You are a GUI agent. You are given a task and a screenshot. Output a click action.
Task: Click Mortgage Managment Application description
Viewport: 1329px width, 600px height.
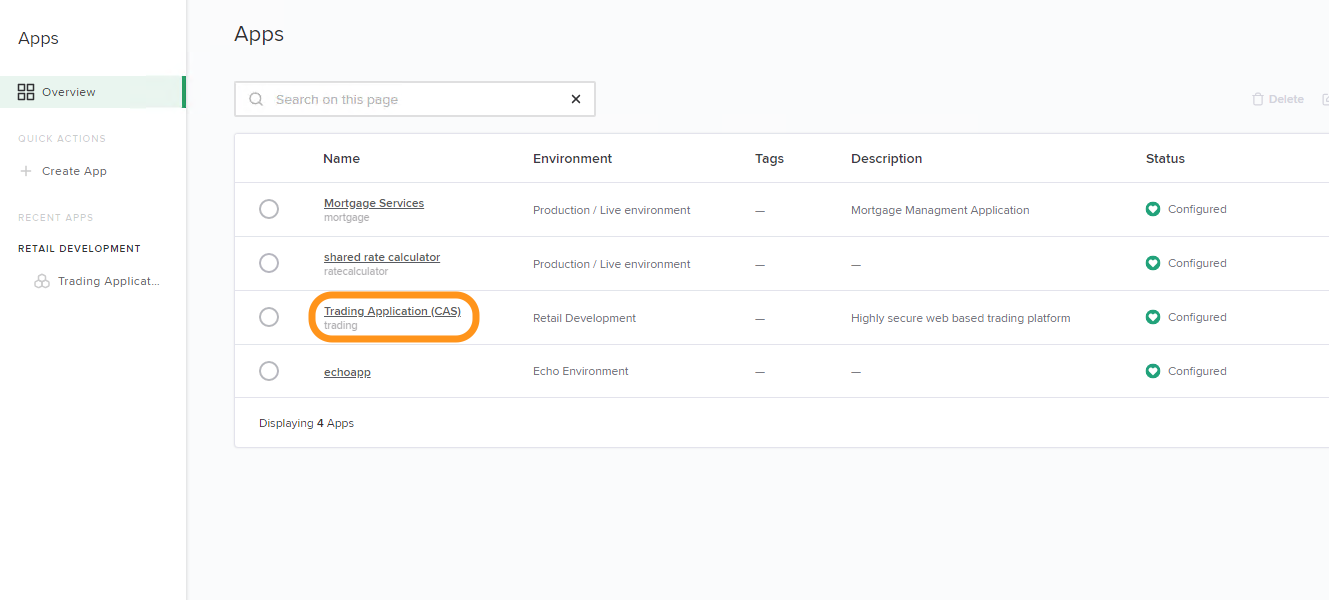(x=940, y=210)
